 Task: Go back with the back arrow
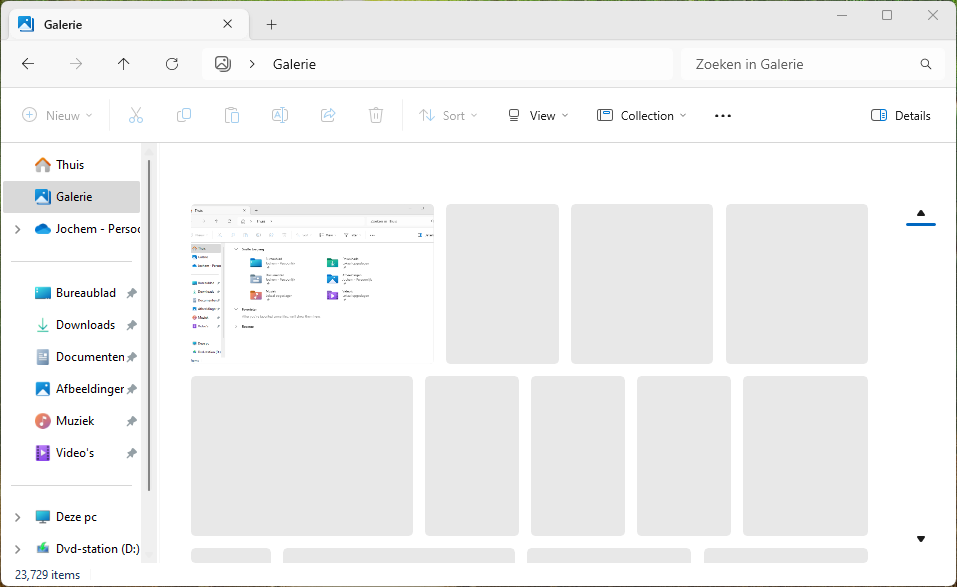click(x=28, y=64)
